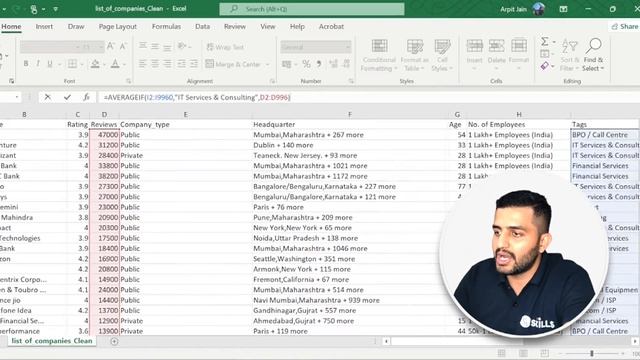Click the Arpit Jain account name

coord(513,9)
